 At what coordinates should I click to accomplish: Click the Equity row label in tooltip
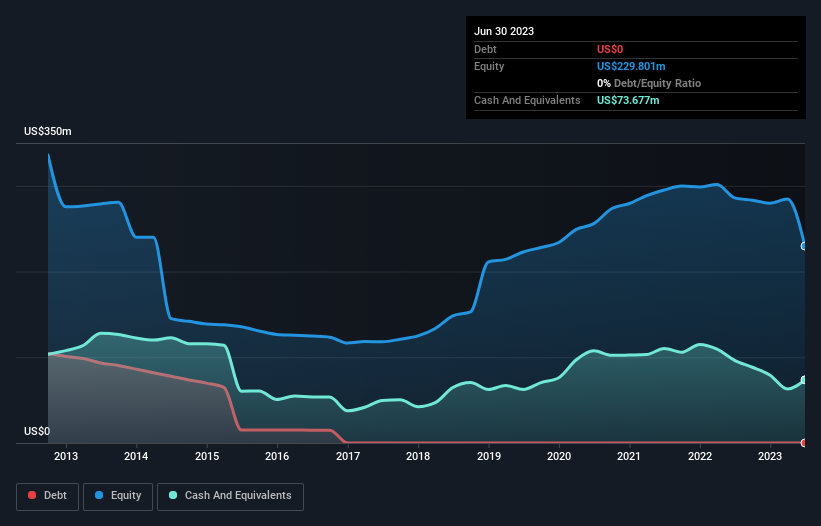[489, 66]
